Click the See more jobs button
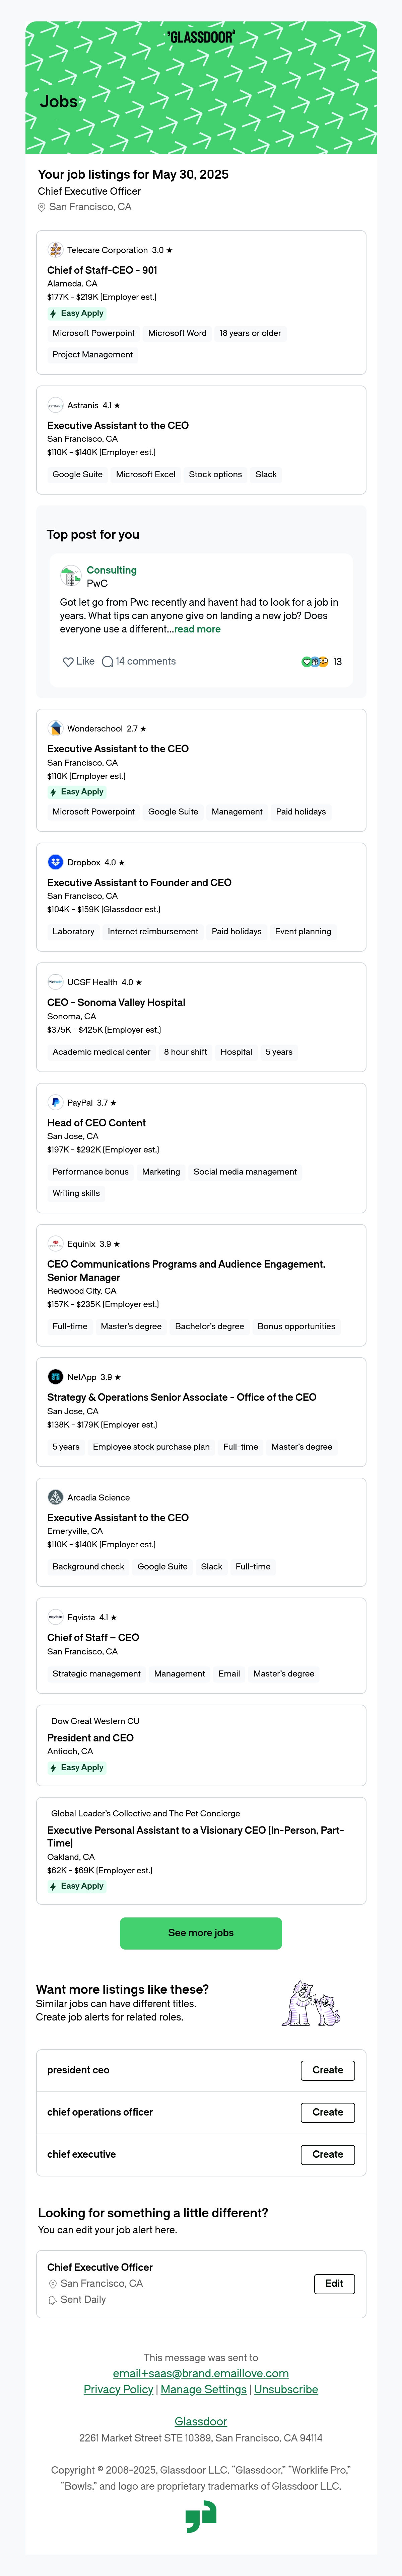The height and width of the screenshot is (2576, 402). [x=201, y=1933]
